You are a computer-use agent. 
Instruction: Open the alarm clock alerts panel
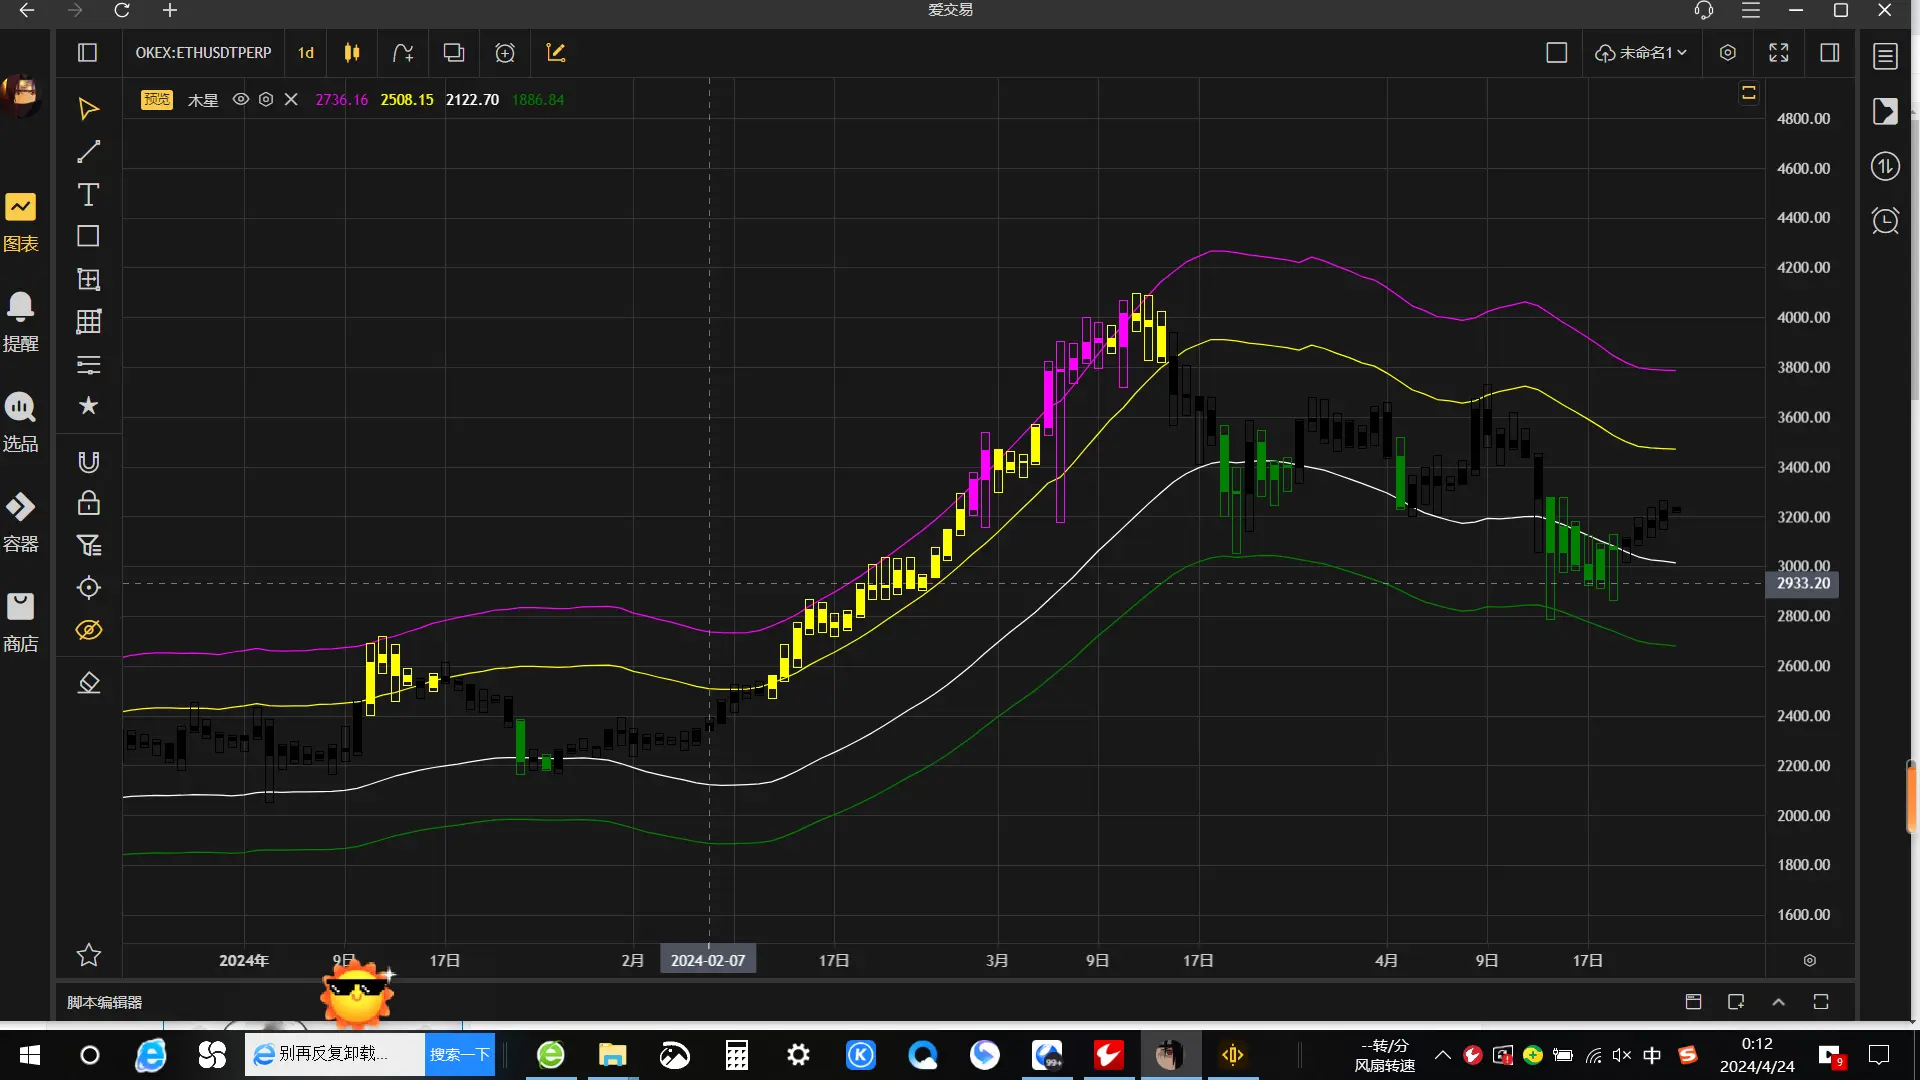click(x=1885, y=220)
